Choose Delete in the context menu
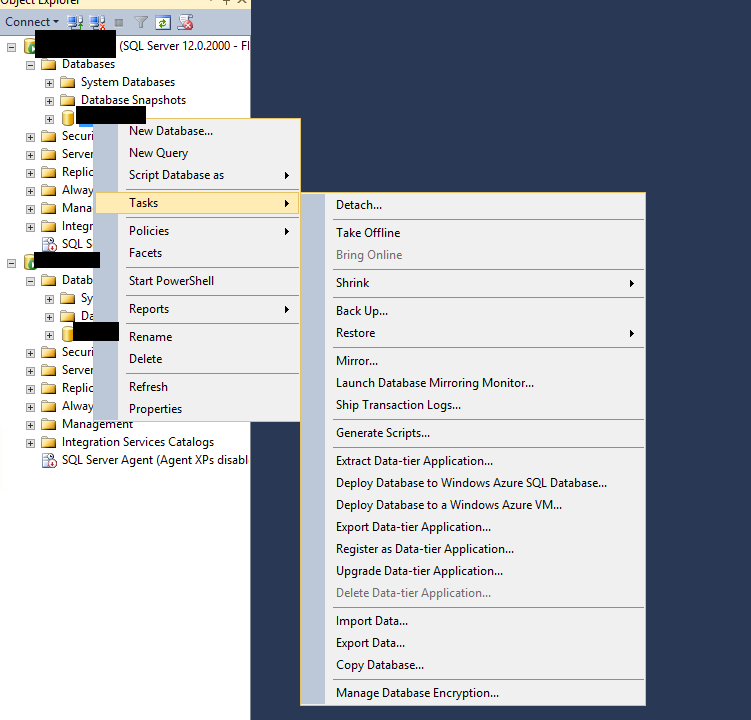This screenshot has height=720, width=751. click(197, 359)
